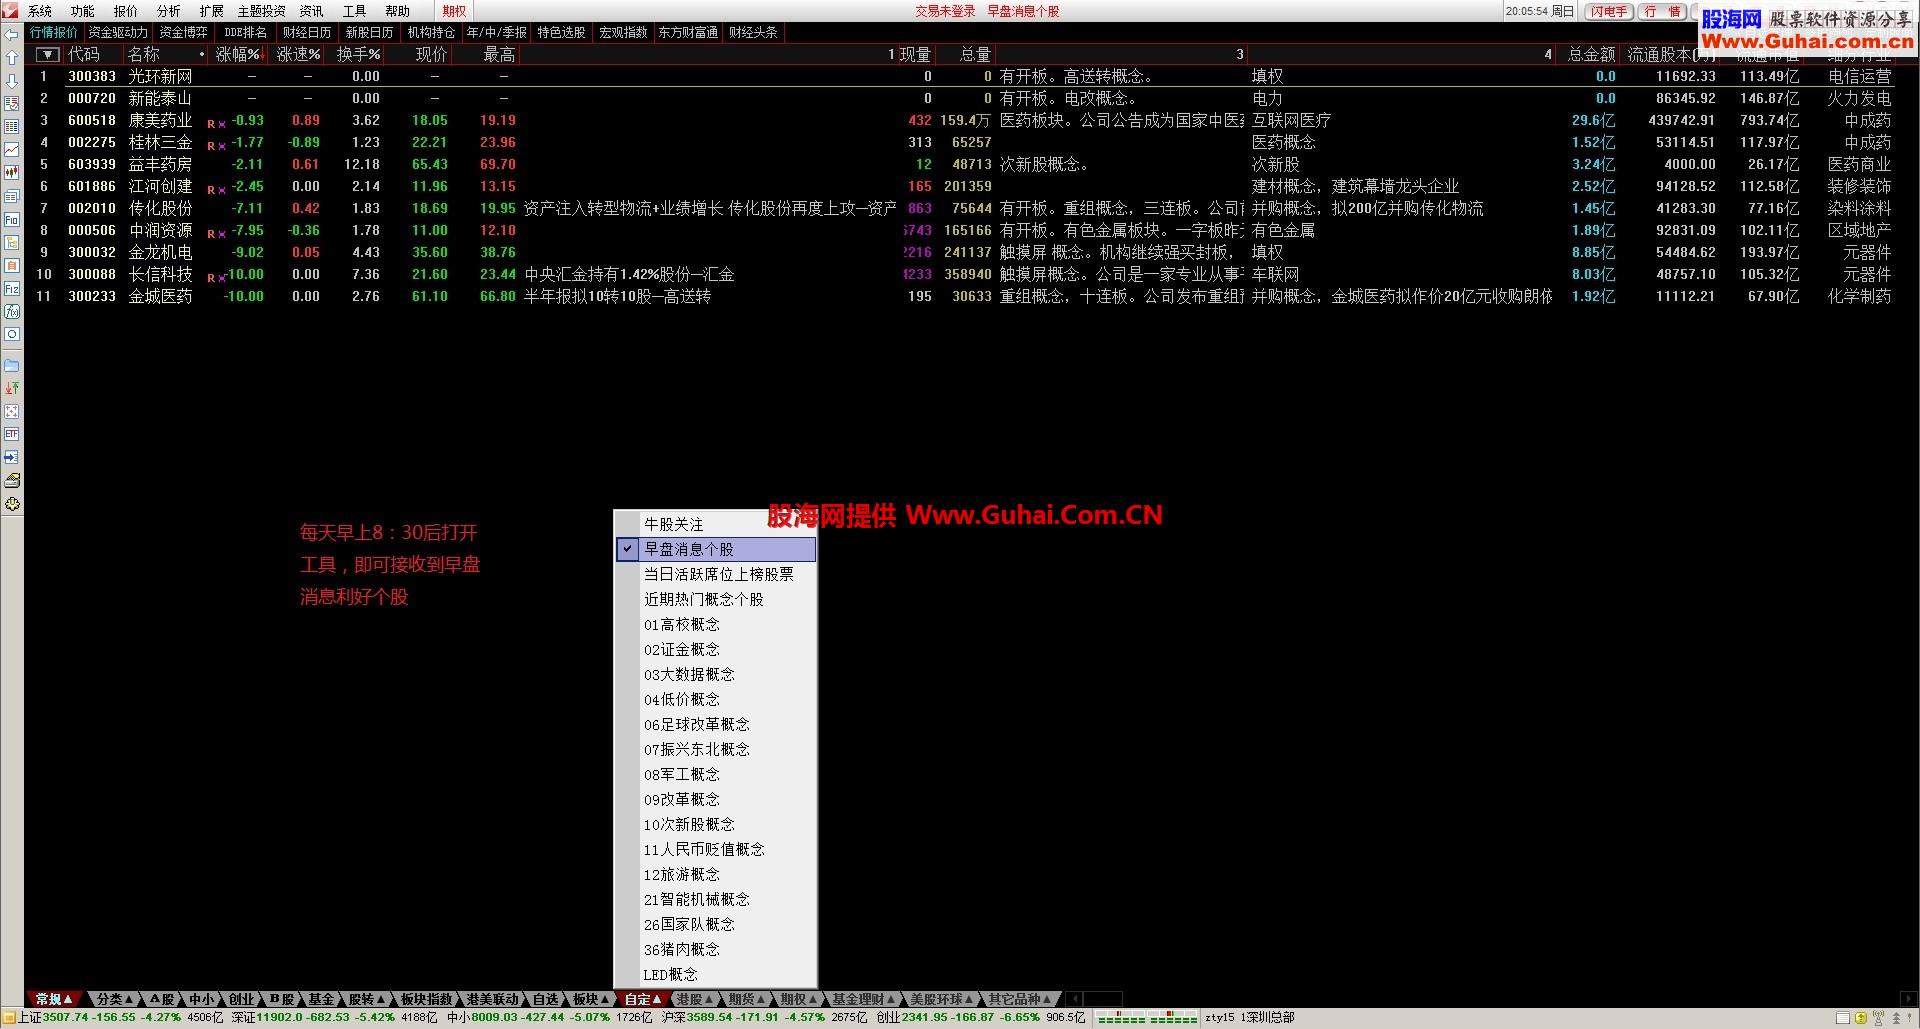Image resolution: width=1920 pixels, height=1029 pixels.
Task: Click the yellow circle icon in status bar tray
Action: coord(1860,1018)
